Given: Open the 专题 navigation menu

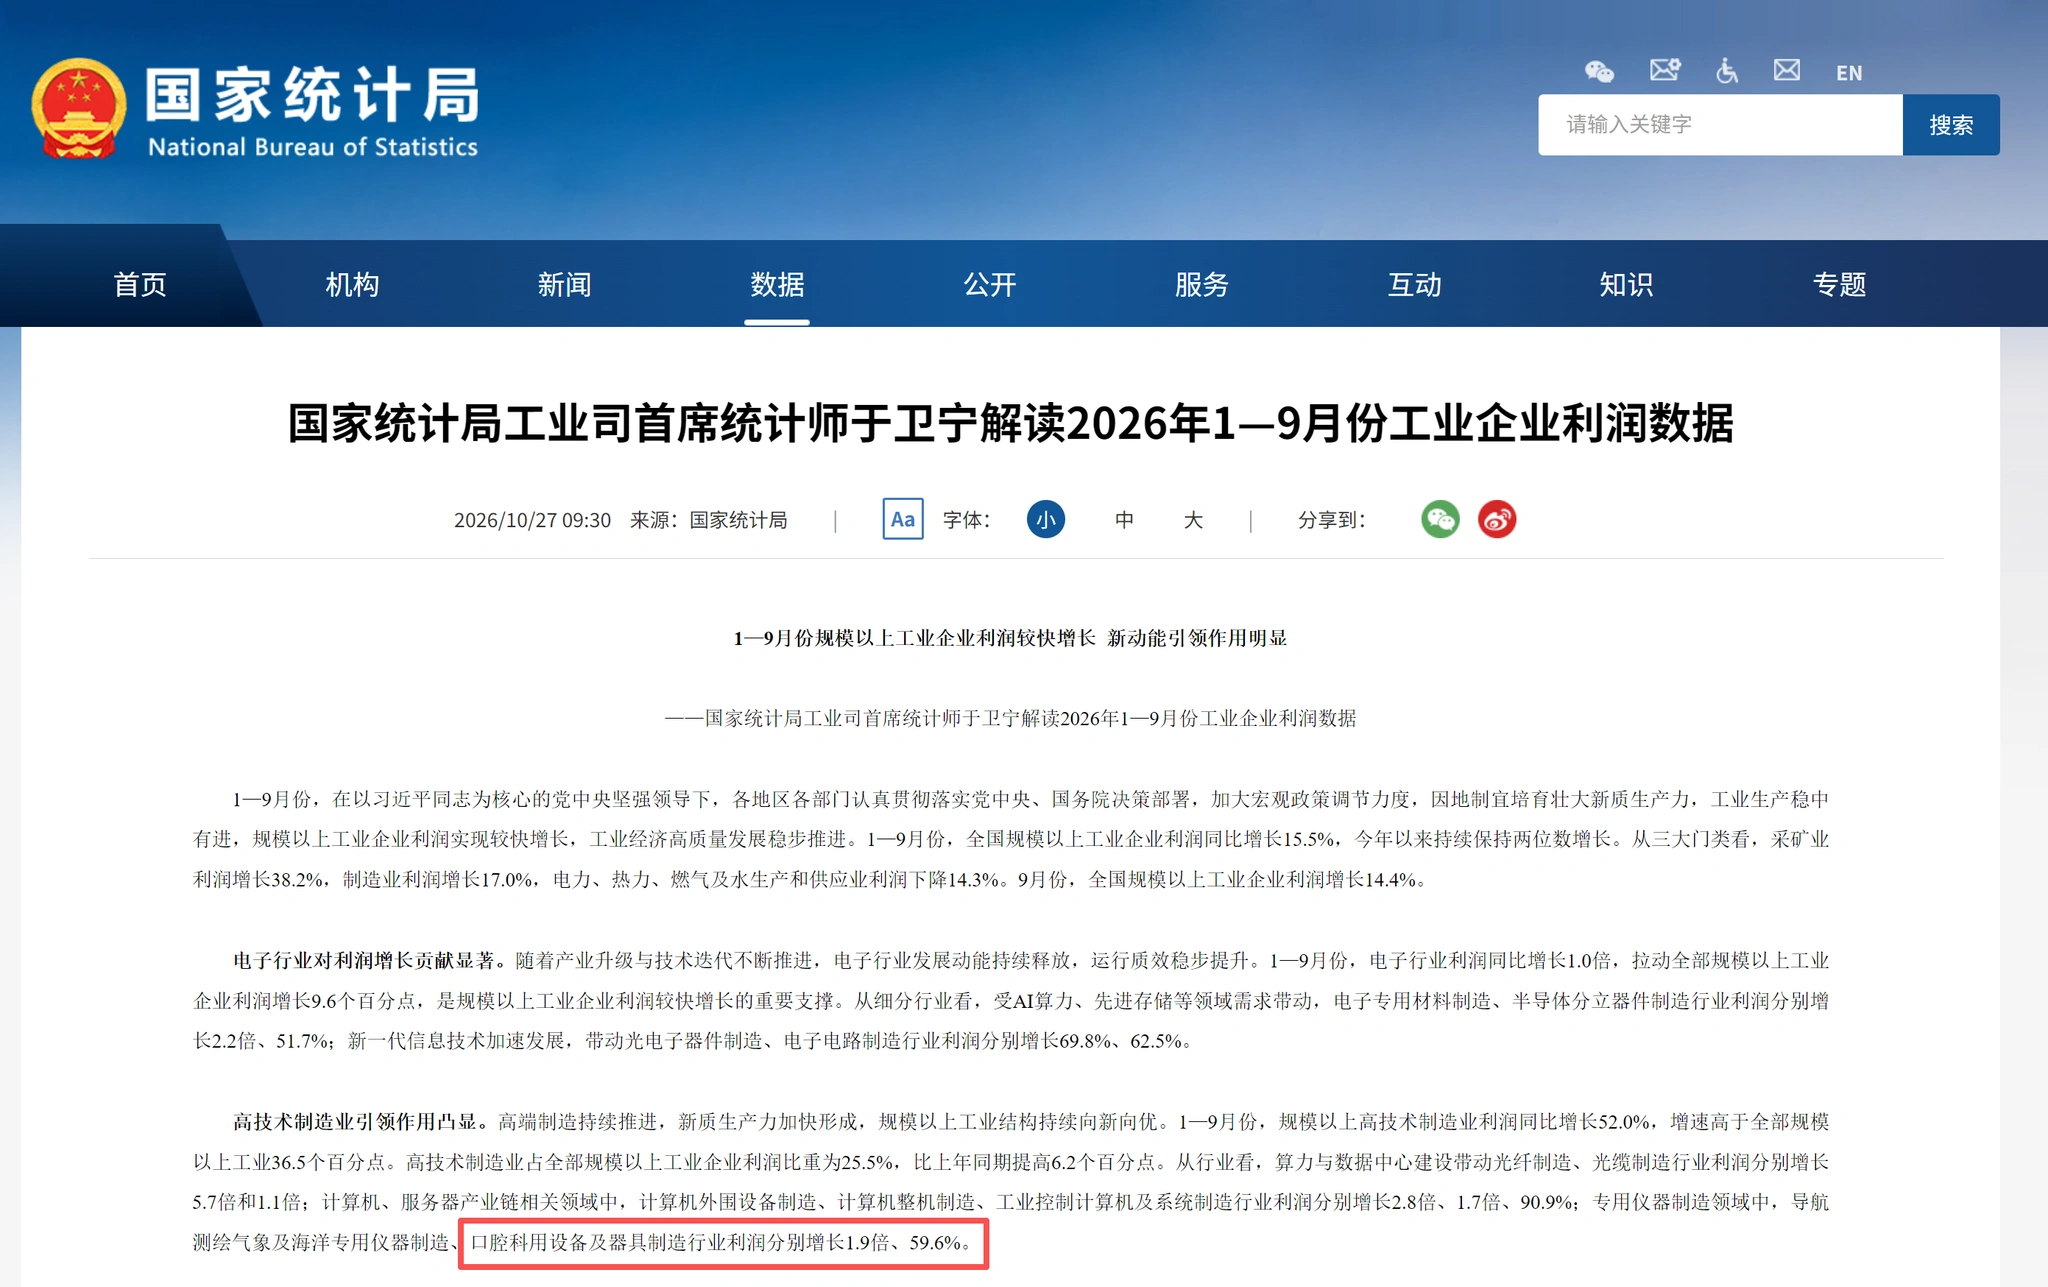Looking at the screenshot, I should (x=1839, y=284).
